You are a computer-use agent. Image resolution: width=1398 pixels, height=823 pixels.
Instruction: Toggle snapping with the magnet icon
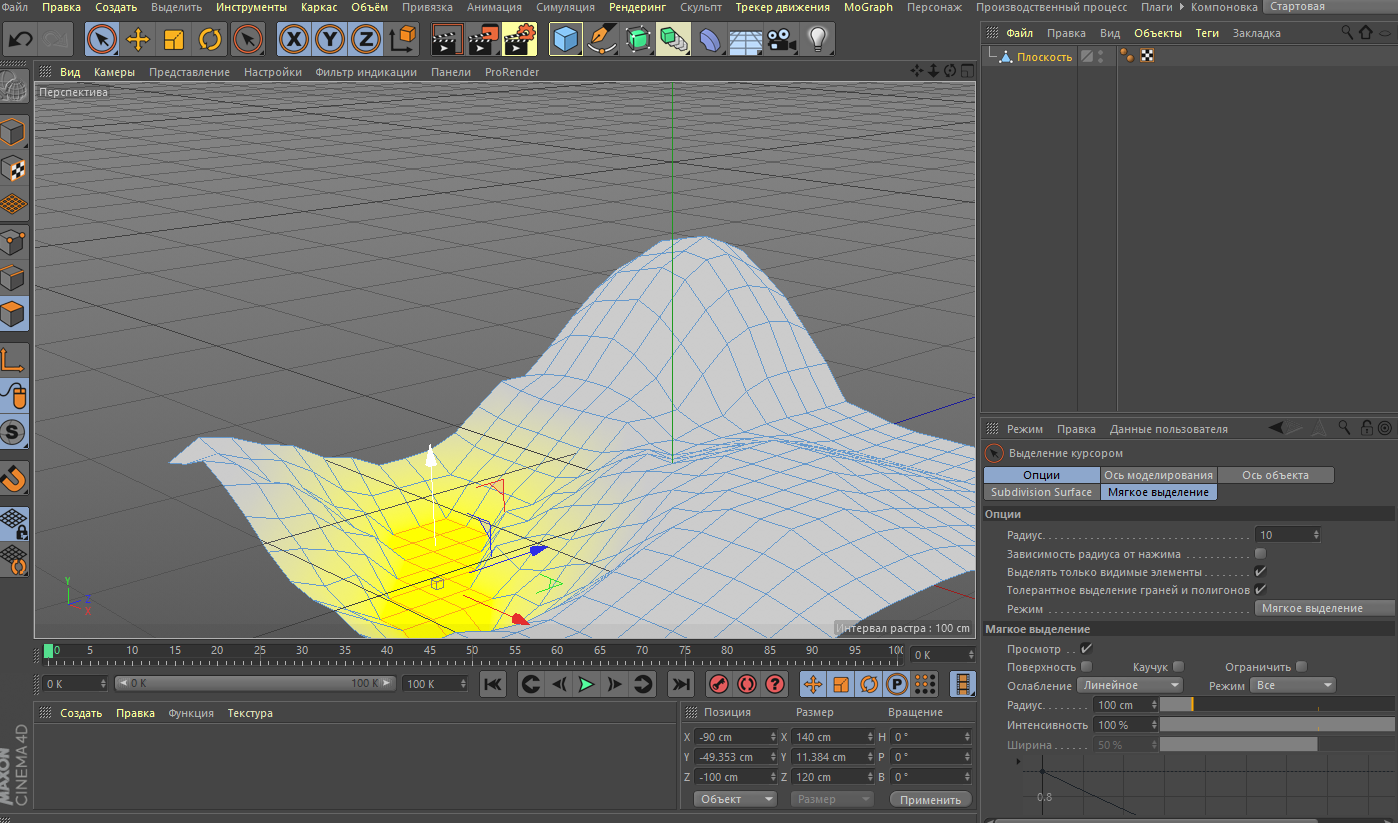tap(14, 479)
